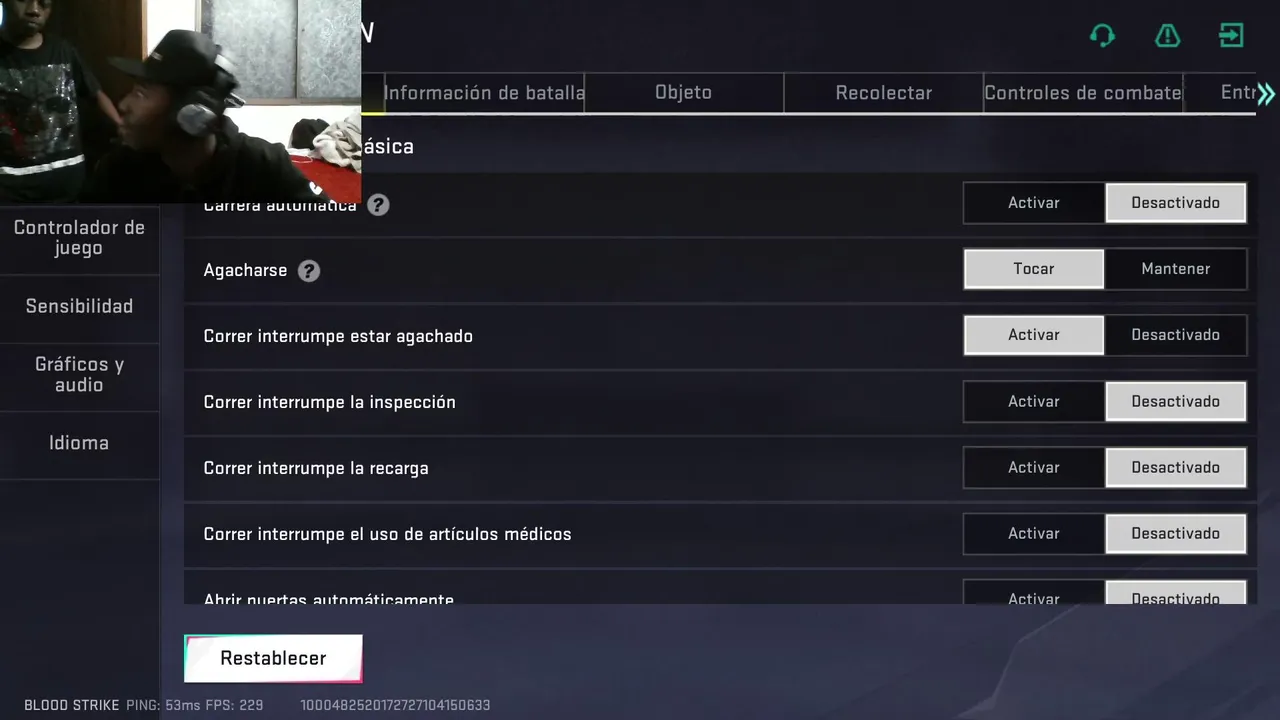
Task: Open help icon beside Carrera automática
Action: tap(377, 204)
